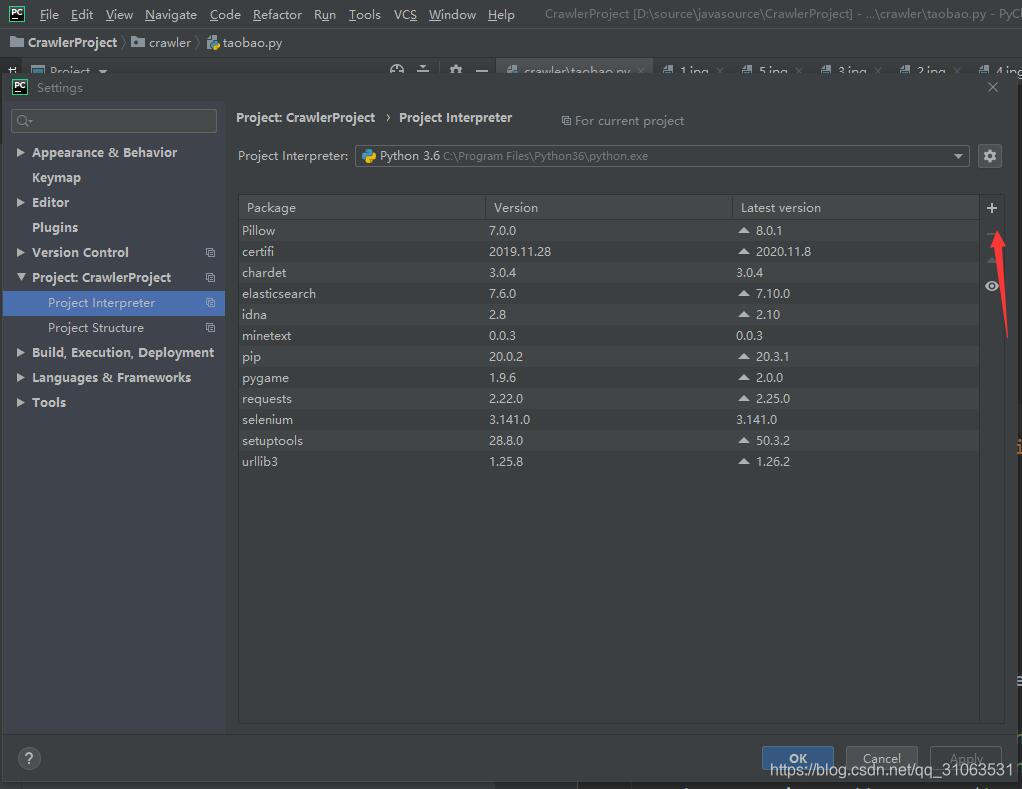Click CrawlerProject breadcrumb in navigation bar
The width and height of the screenshot is (1022, 789).
click(64, 42)
